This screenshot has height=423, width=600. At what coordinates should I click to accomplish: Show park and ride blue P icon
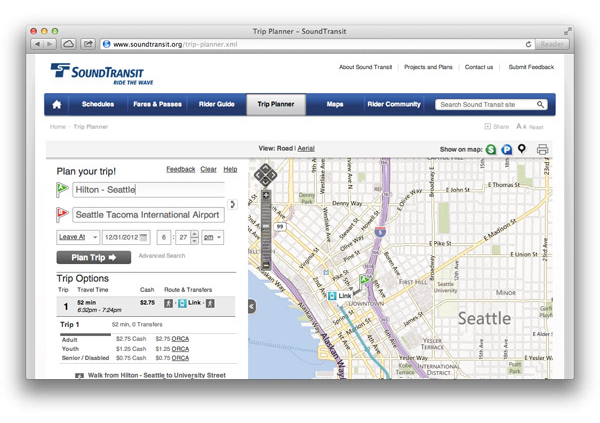click(506, 149)
